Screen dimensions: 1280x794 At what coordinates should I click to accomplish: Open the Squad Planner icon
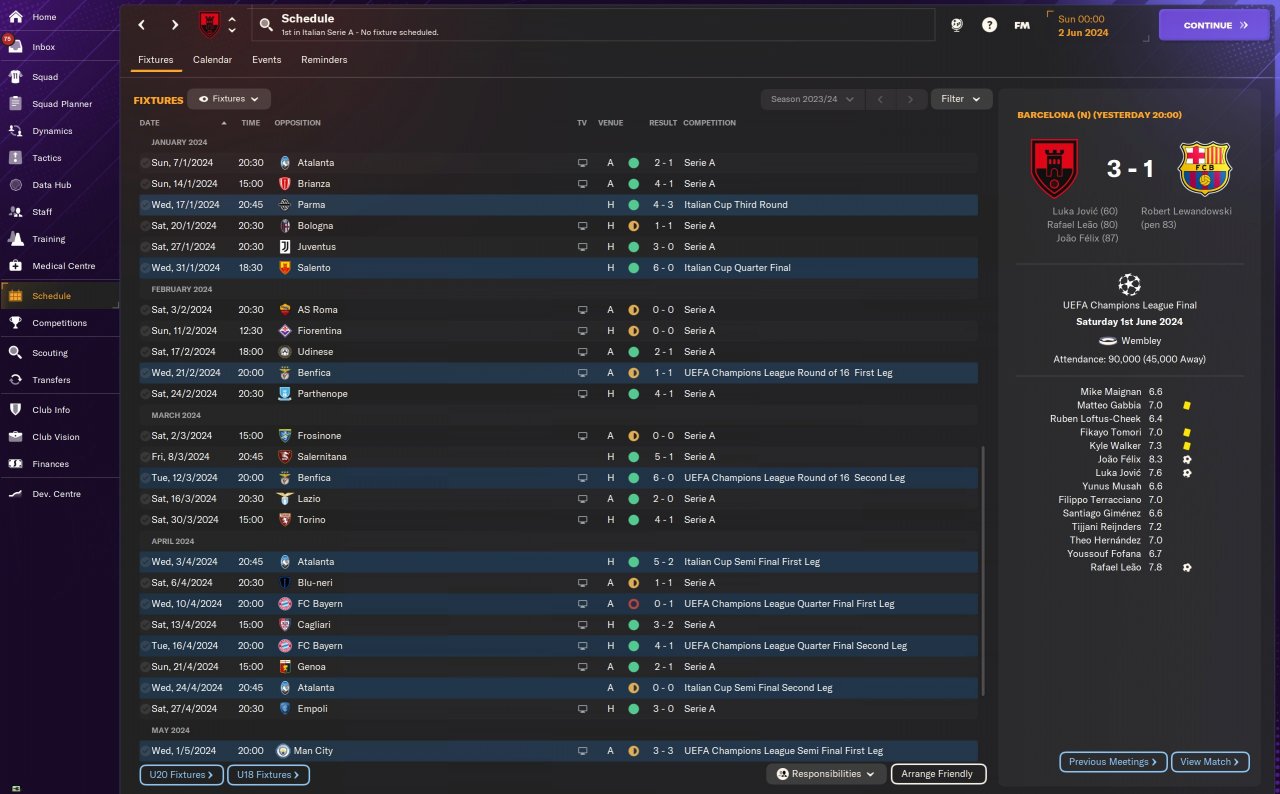tap(15, 104)
